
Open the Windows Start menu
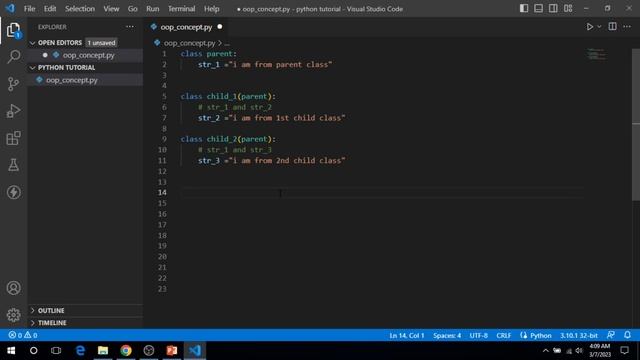click(11, 351)
